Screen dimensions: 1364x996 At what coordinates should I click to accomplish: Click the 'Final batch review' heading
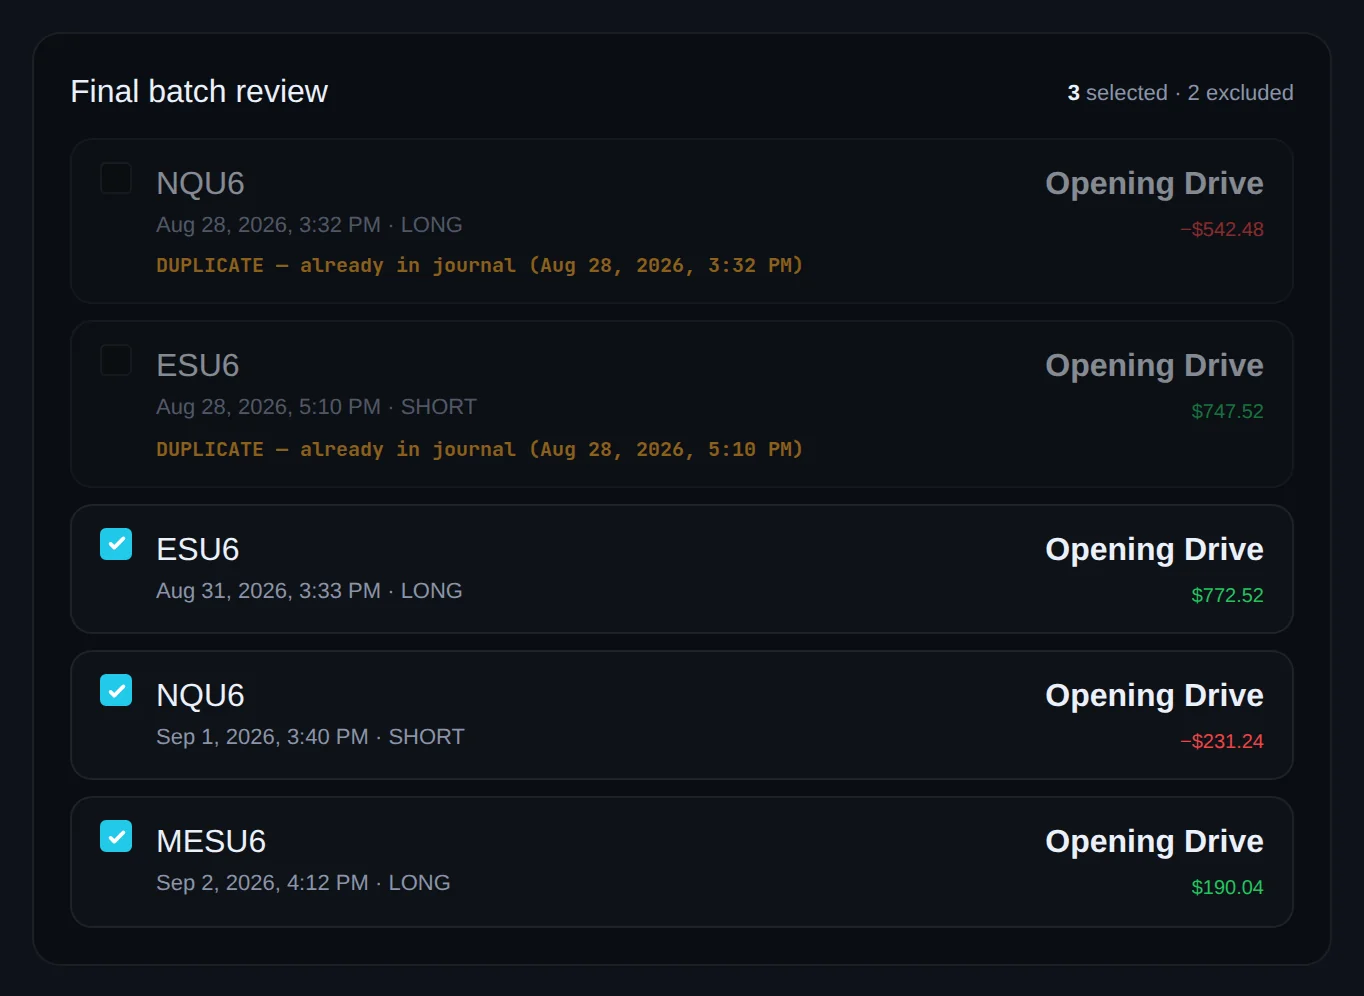[199, 91]
